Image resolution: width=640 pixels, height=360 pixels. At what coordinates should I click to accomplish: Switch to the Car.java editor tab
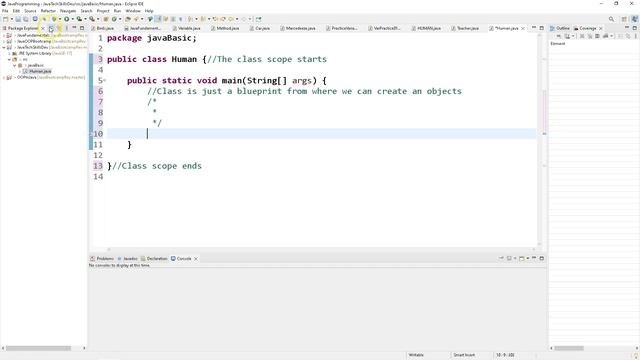tap(260, 28)
